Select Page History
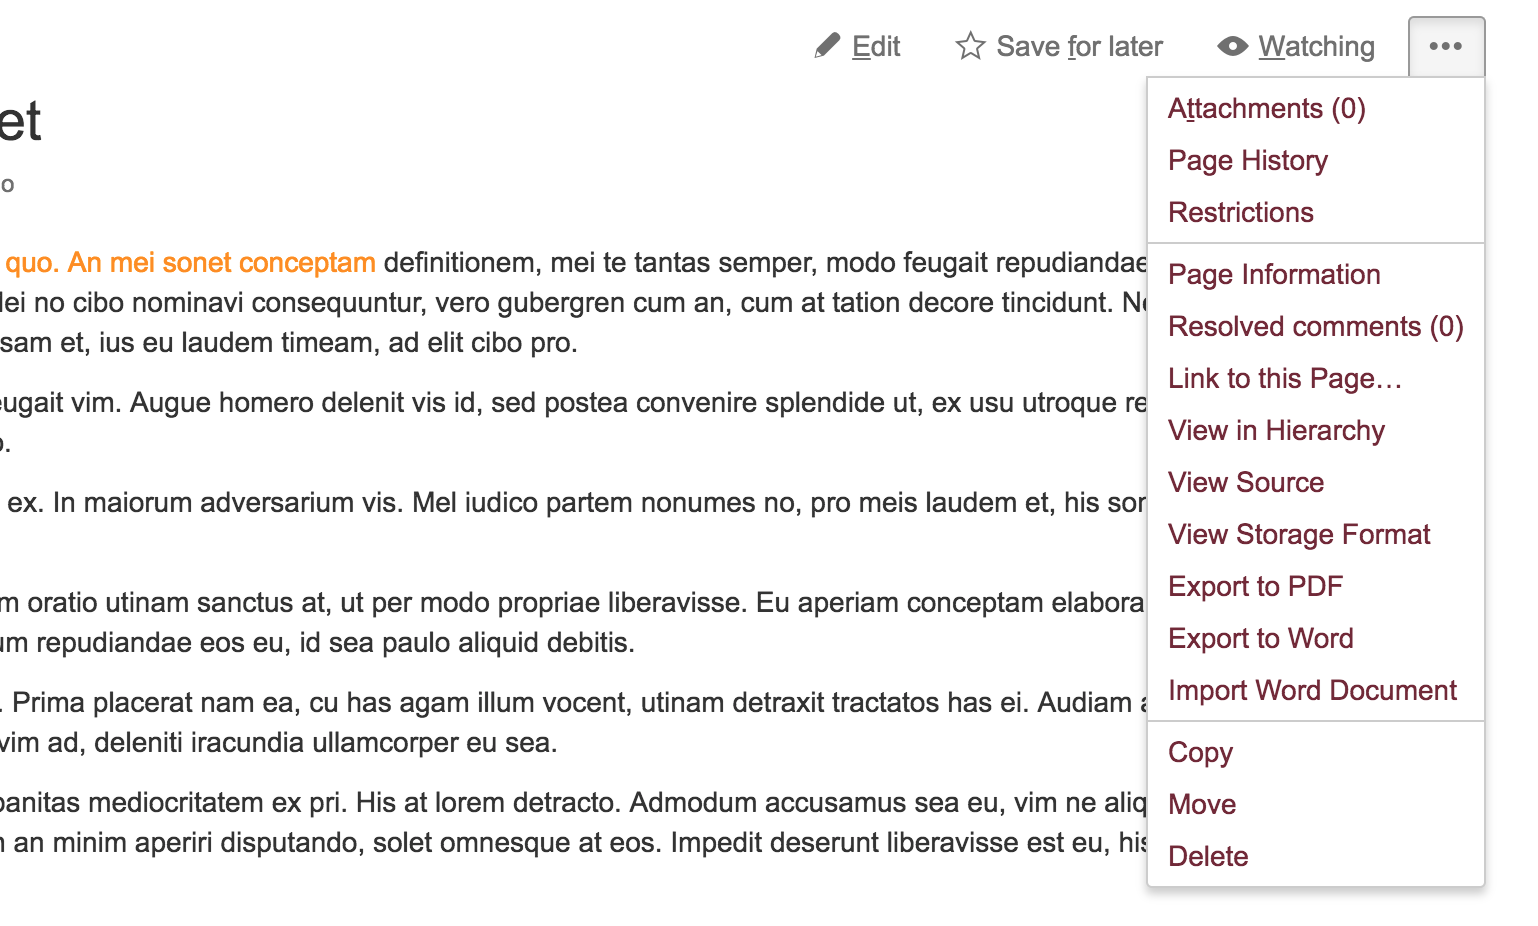The width and height of the screenshot is (1538, 926). coord(1247,160)
